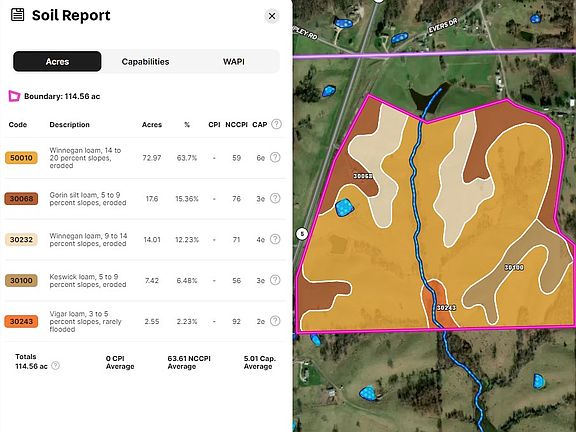This screenshot has width=576, height=432.
Task: Open help icon beside CAP column header
Action: point(276,124)
